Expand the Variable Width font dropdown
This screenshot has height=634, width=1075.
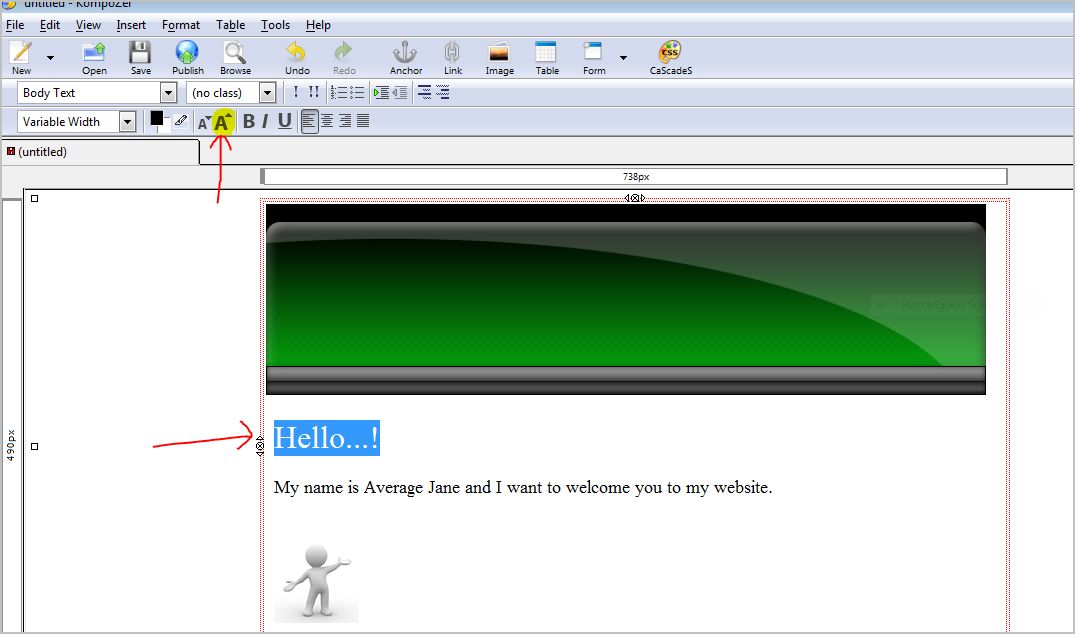pos(127,122)
